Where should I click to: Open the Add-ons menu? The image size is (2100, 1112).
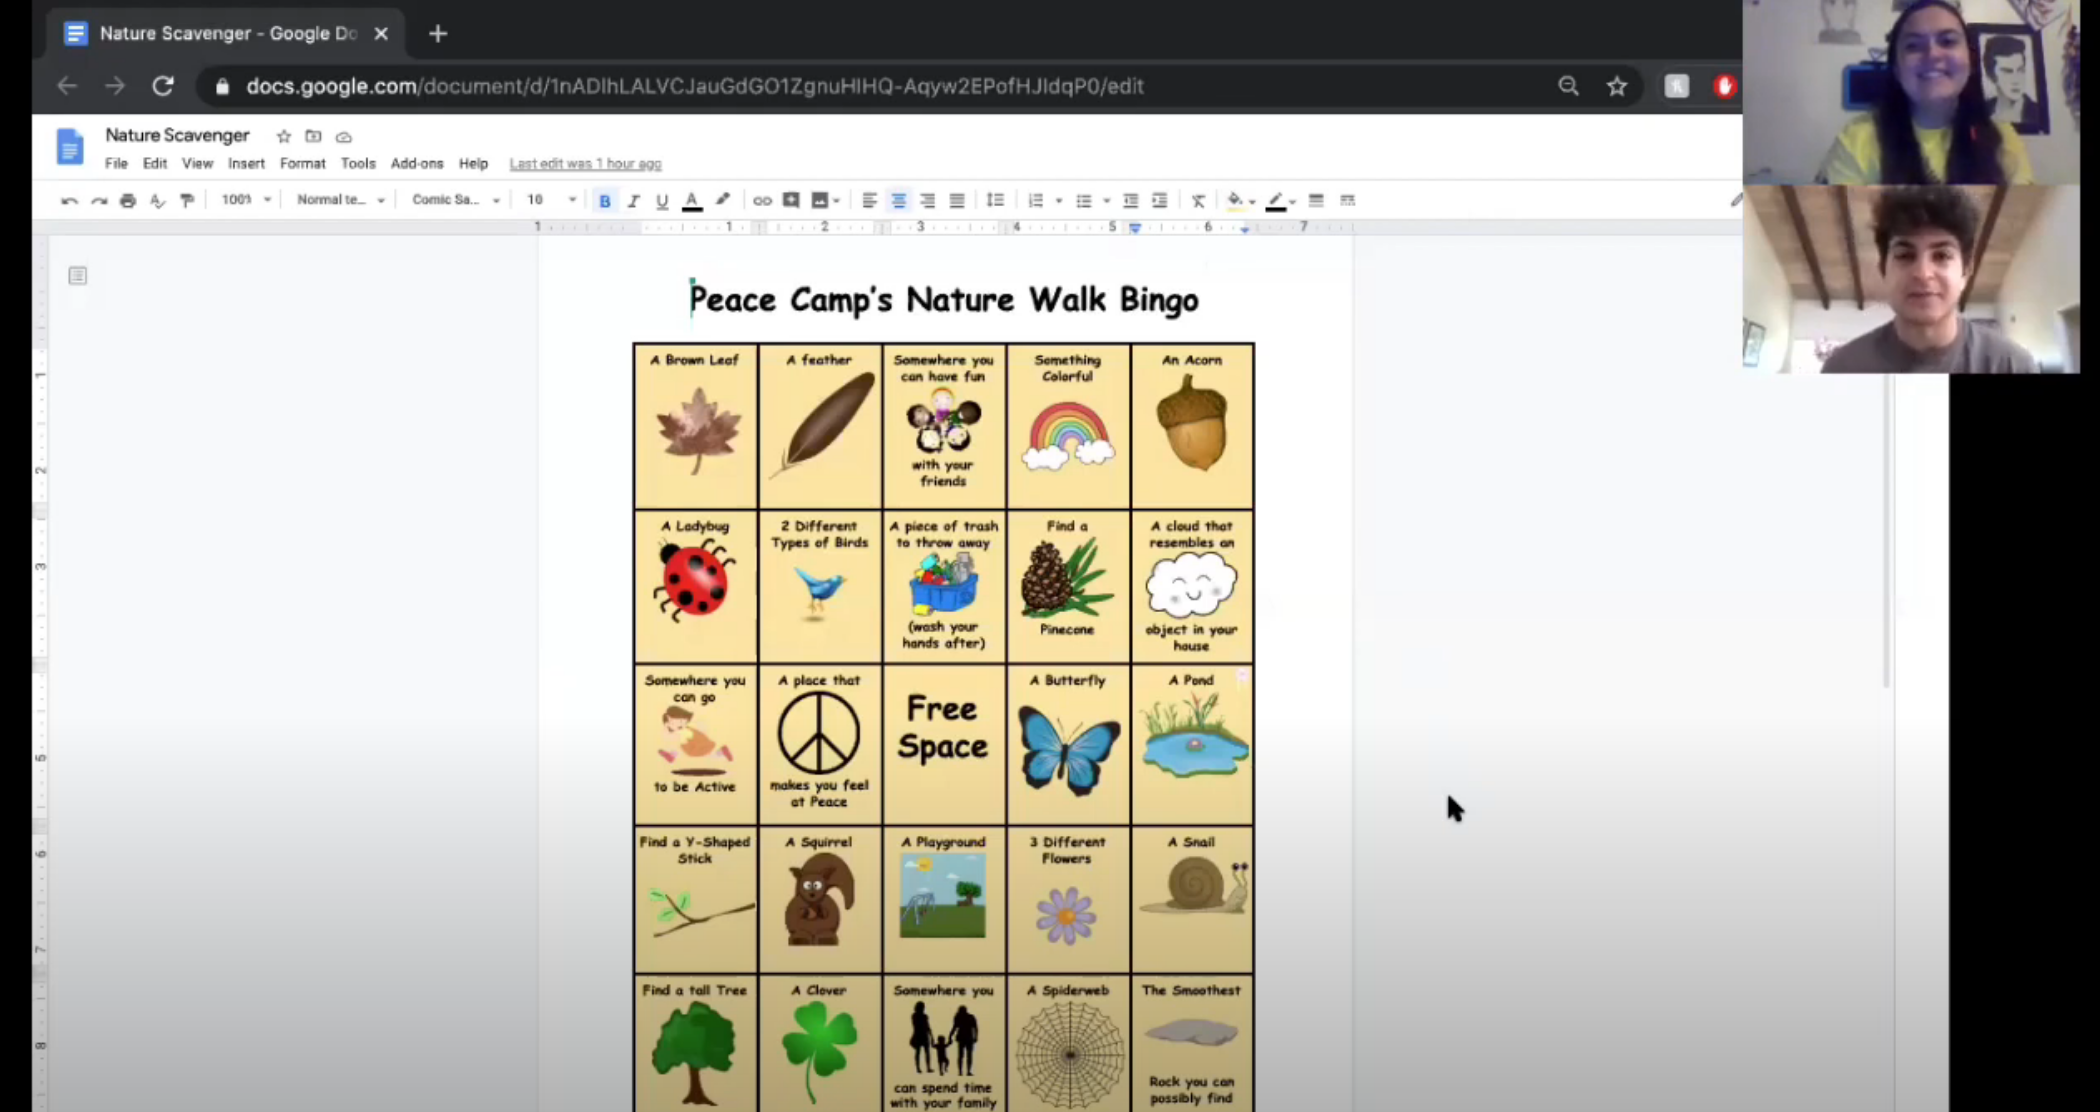[417, 164]
